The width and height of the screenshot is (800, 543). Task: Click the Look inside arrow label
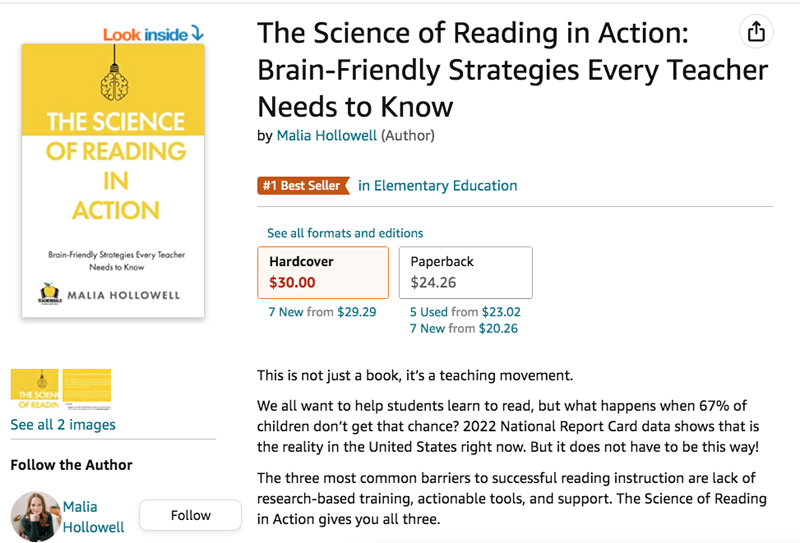coord(153,35)
